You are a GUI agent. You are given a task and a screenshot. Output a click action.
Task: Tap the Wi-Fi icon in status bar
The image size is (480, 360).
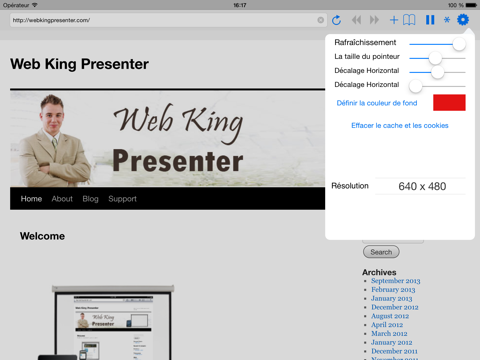click(35, 5)
